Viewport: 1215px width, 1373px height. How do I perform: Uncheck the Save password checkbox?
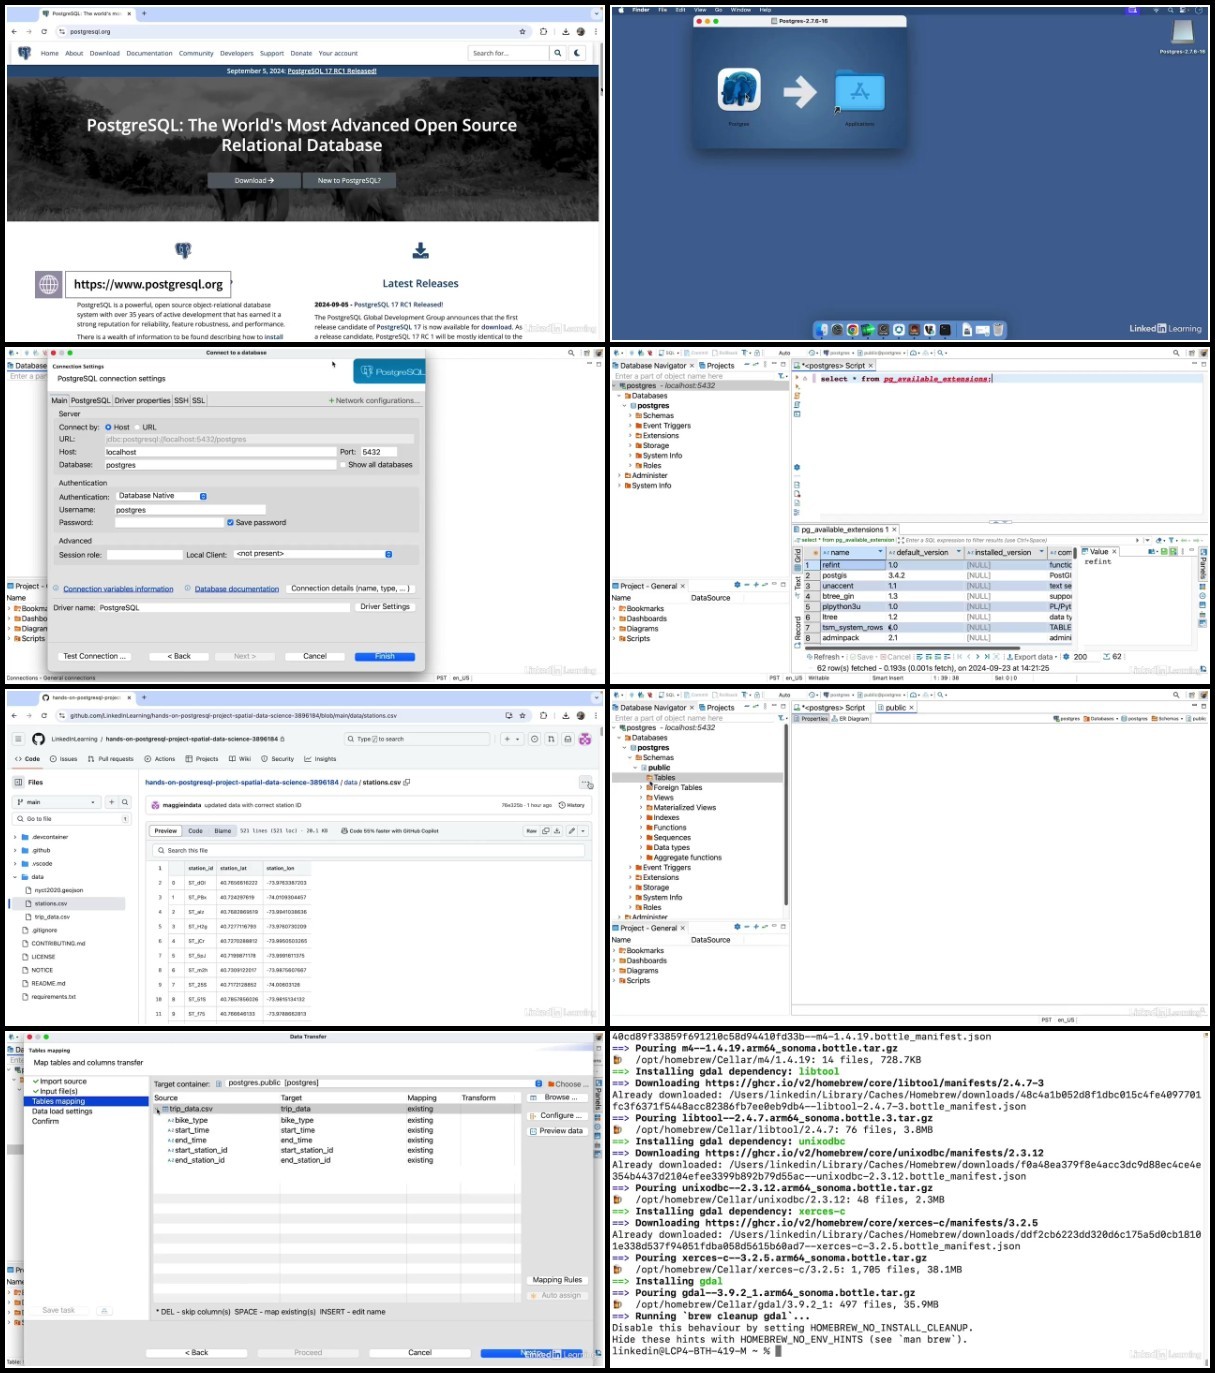click(x=230, y=522)
